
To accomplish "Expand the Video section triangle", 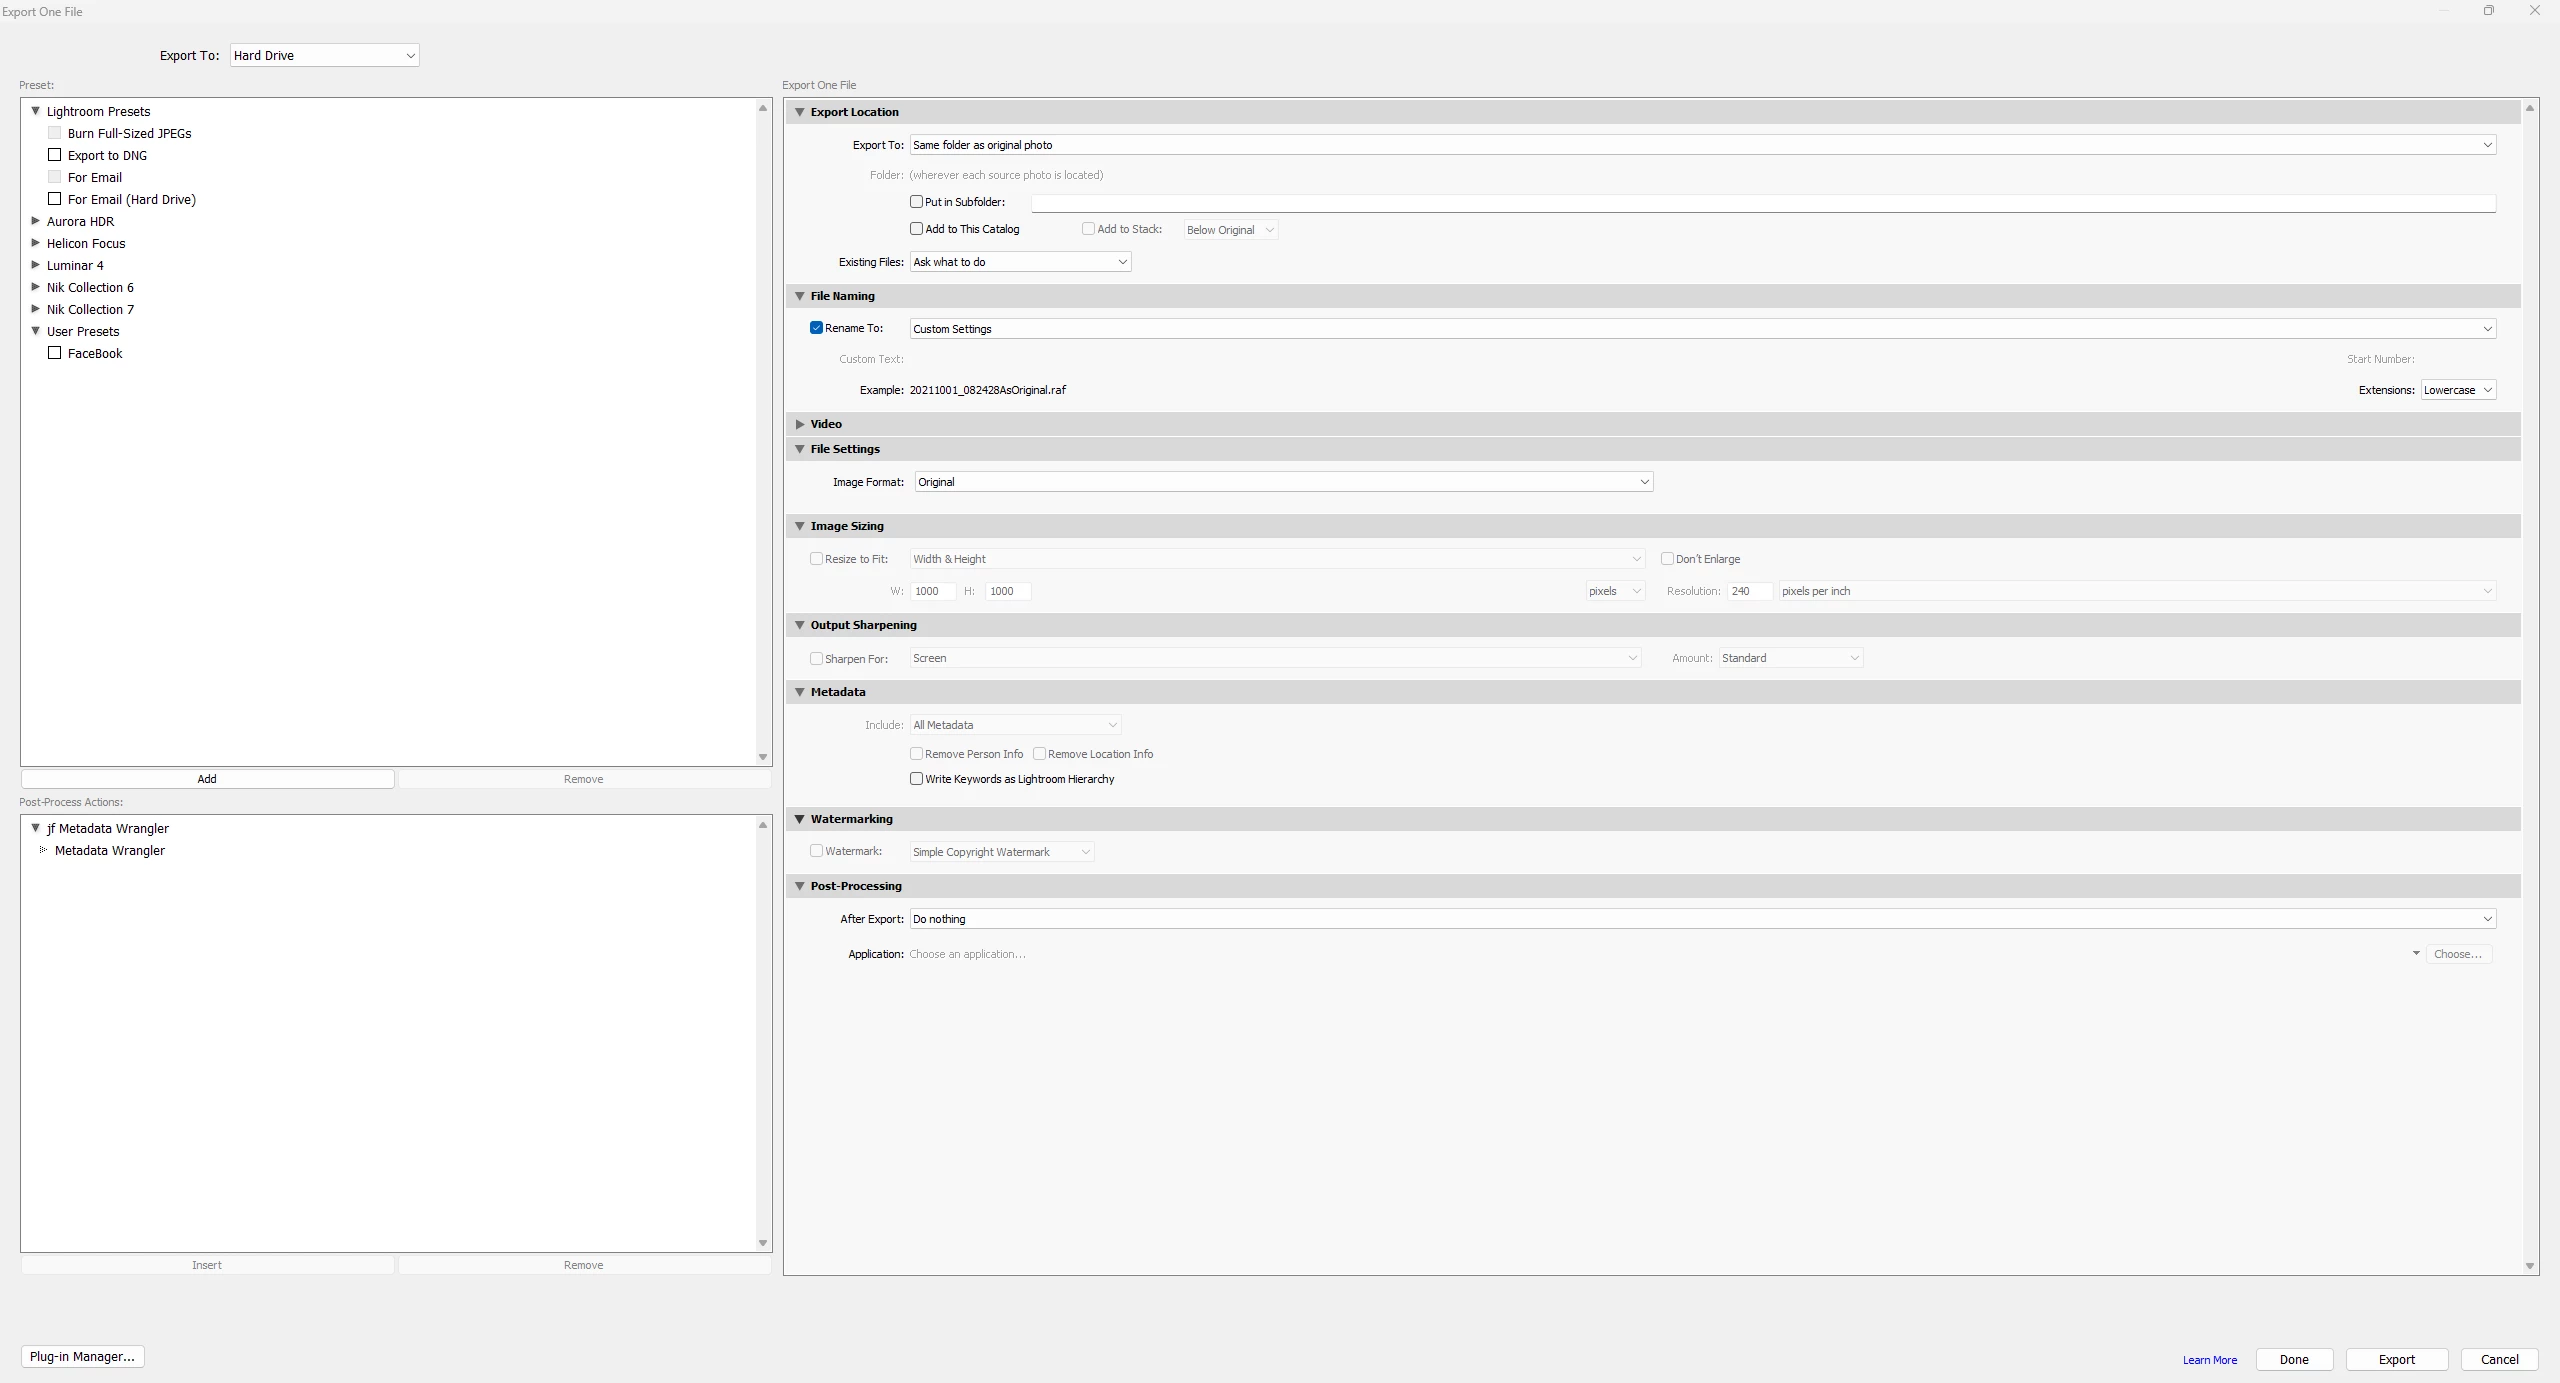I will coord(799,424).
